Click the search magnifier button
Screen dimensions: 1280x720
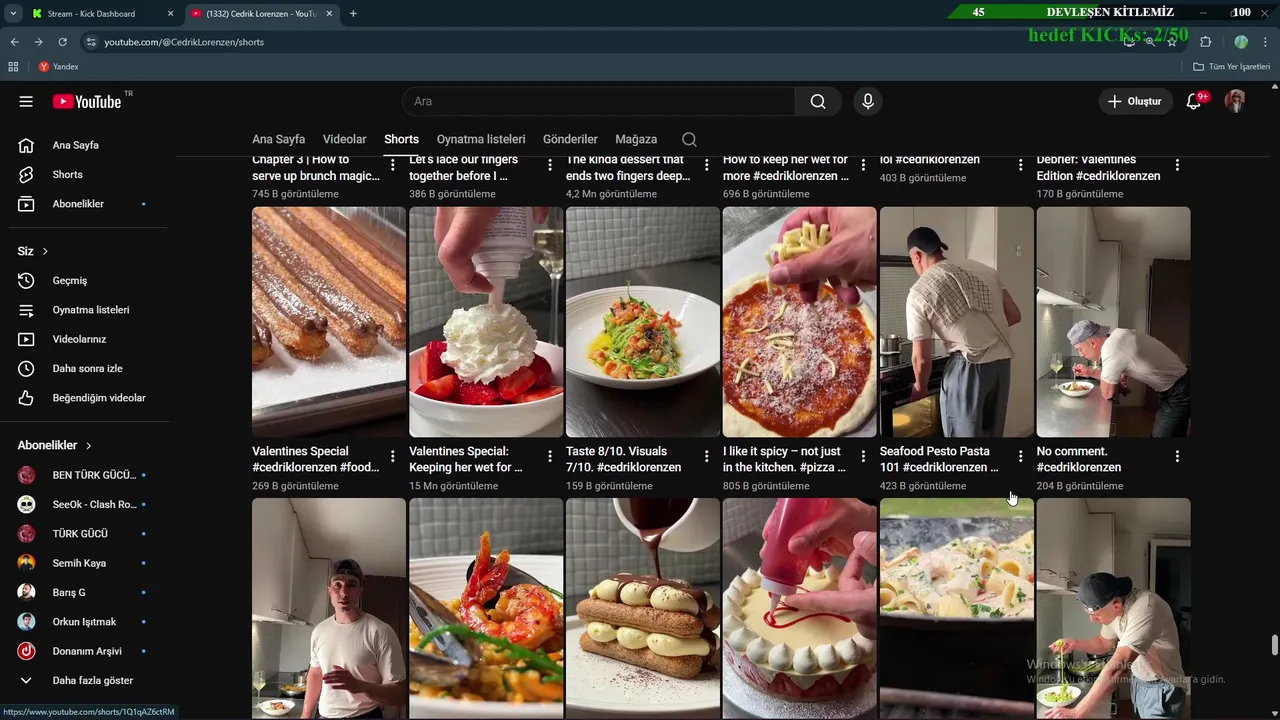pos(818,101)
